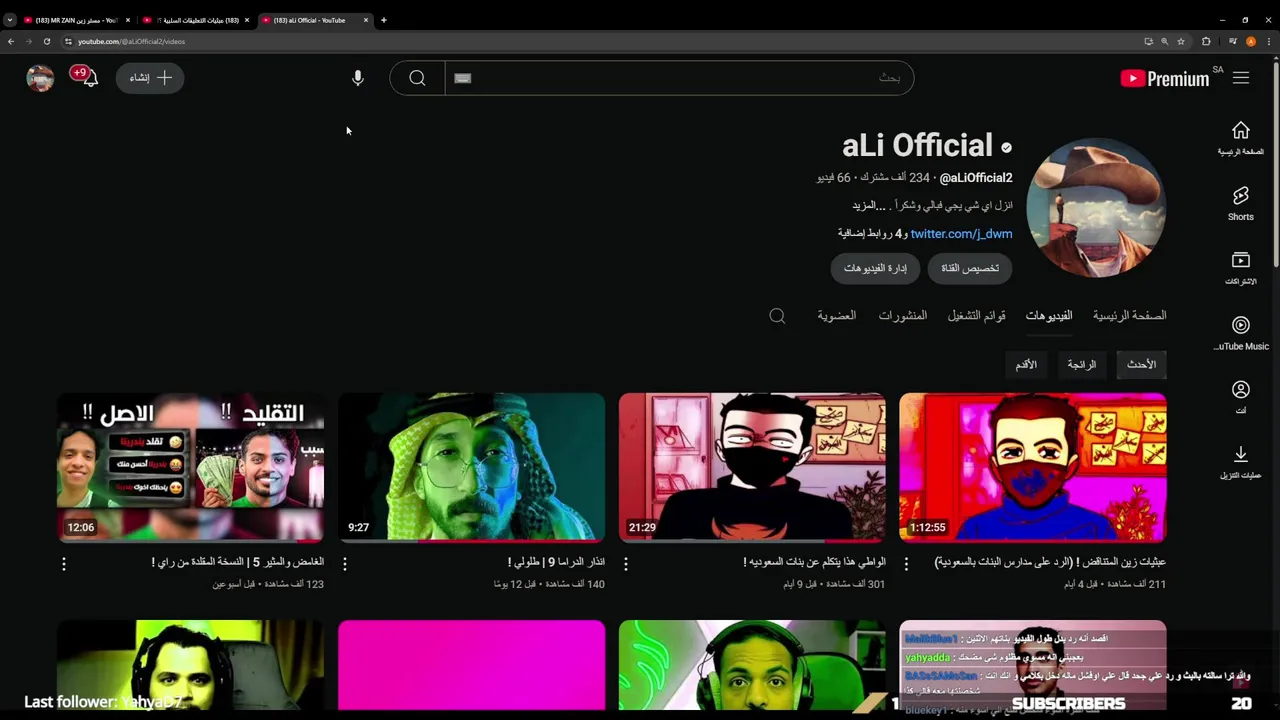This screenshot has height=720, width=1280.
Task: Open Chrome zoom indicator in address bar
Action: coord(1164,41)
